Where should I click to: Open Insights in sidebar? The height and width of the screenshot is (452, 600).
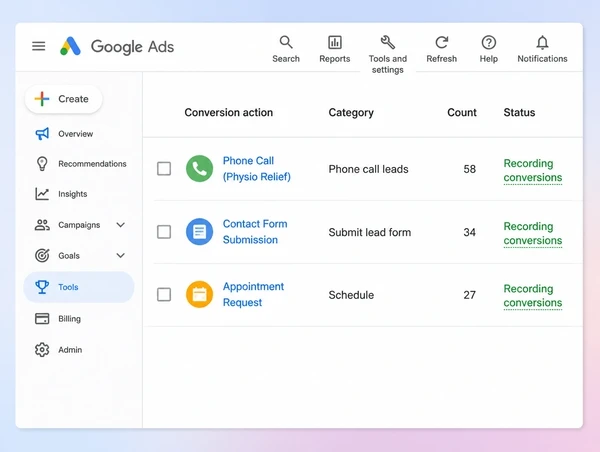73,194
